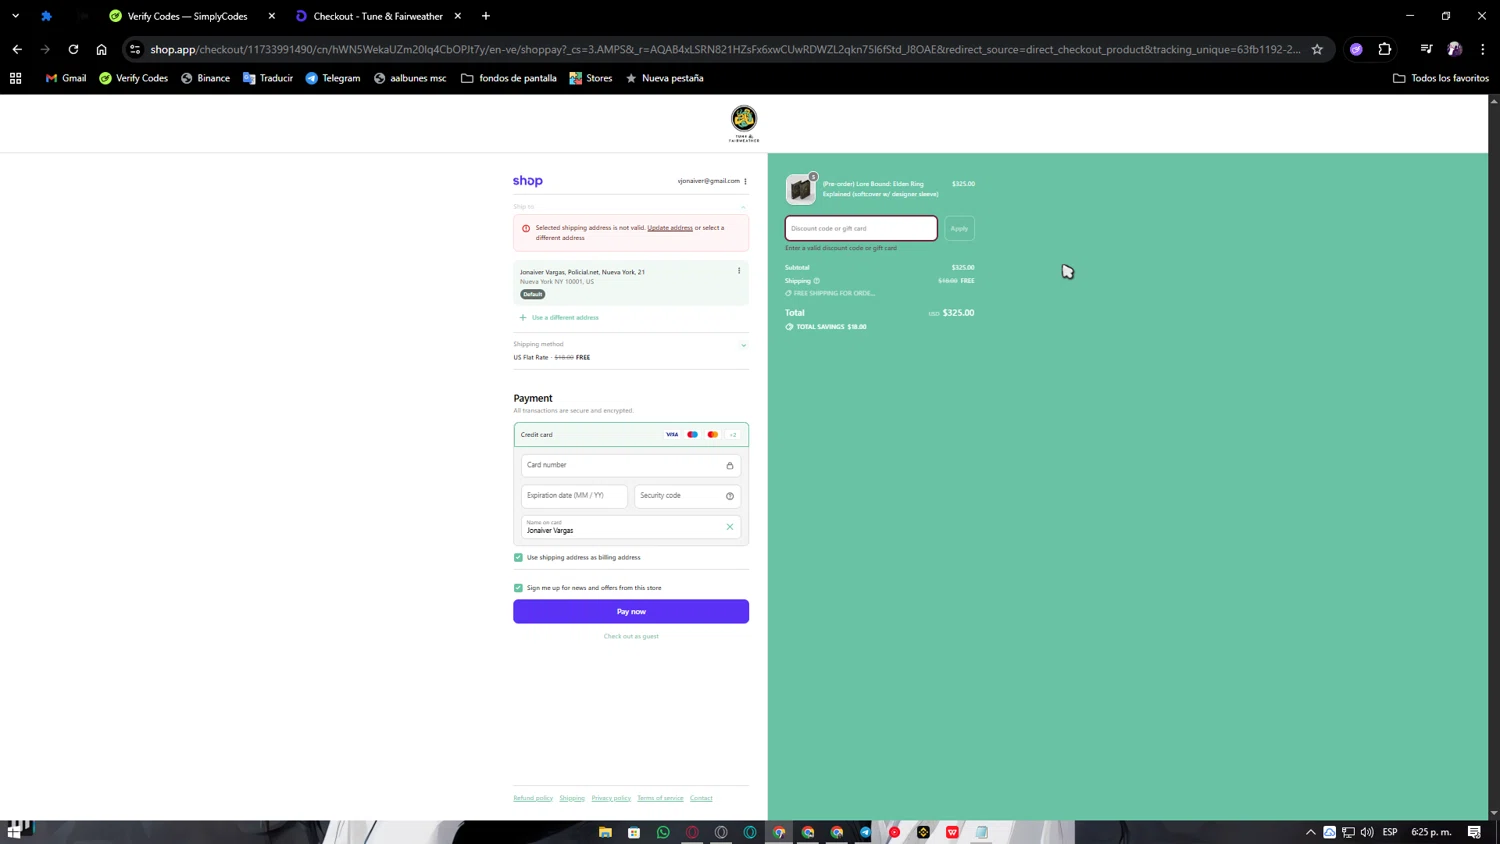Click the Tune & Fairweather store logo
The height and width of the screenshot is (844, 1500).
click(x=744, y=123)
